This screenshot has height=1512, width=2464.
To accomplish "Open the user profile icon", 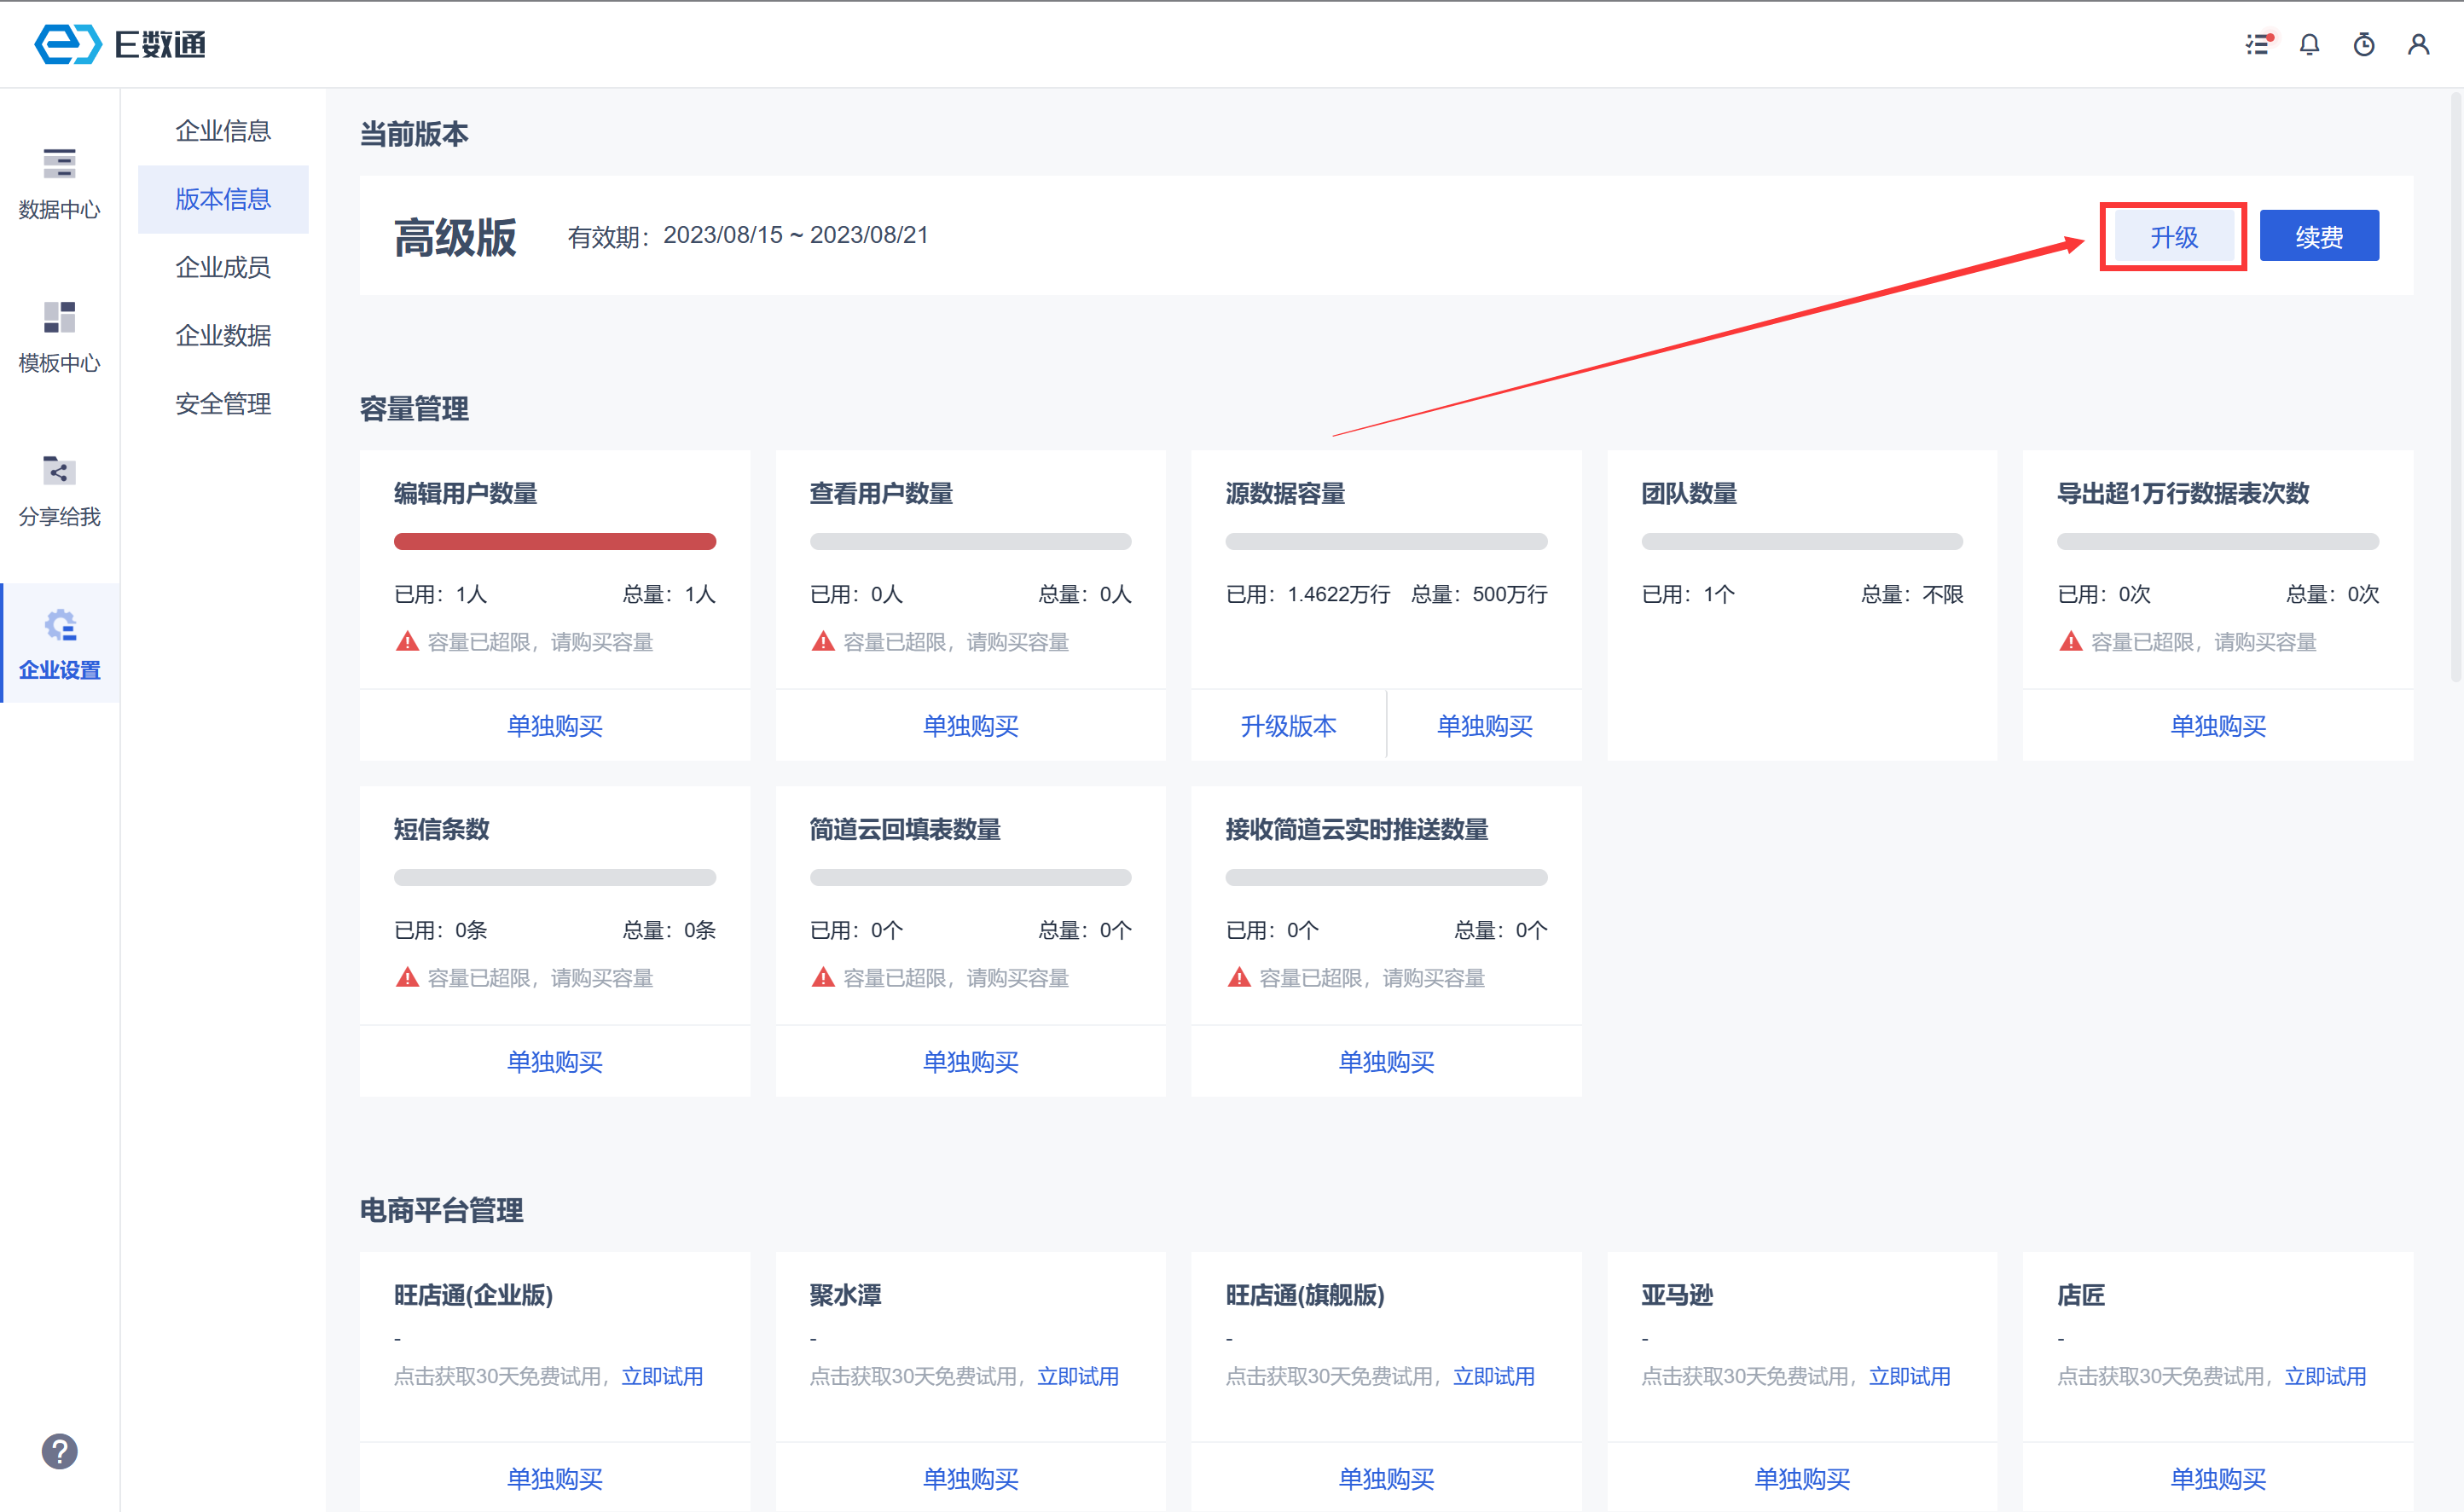I will [2418, 44].
